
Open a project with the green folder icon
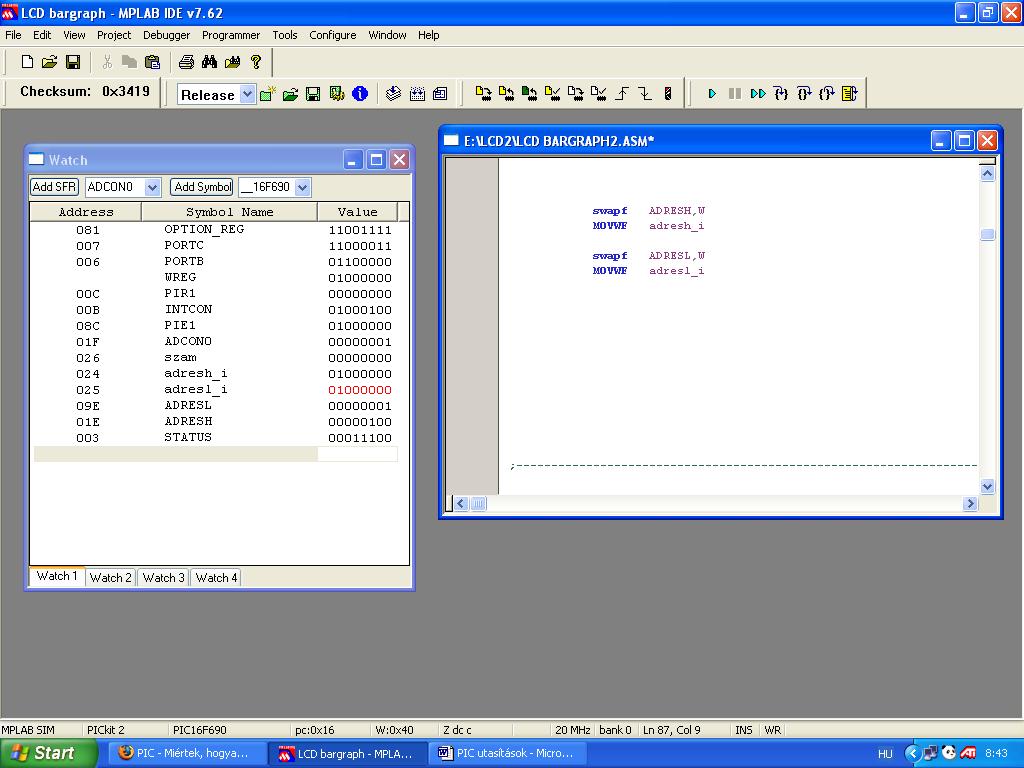(291, 94)
